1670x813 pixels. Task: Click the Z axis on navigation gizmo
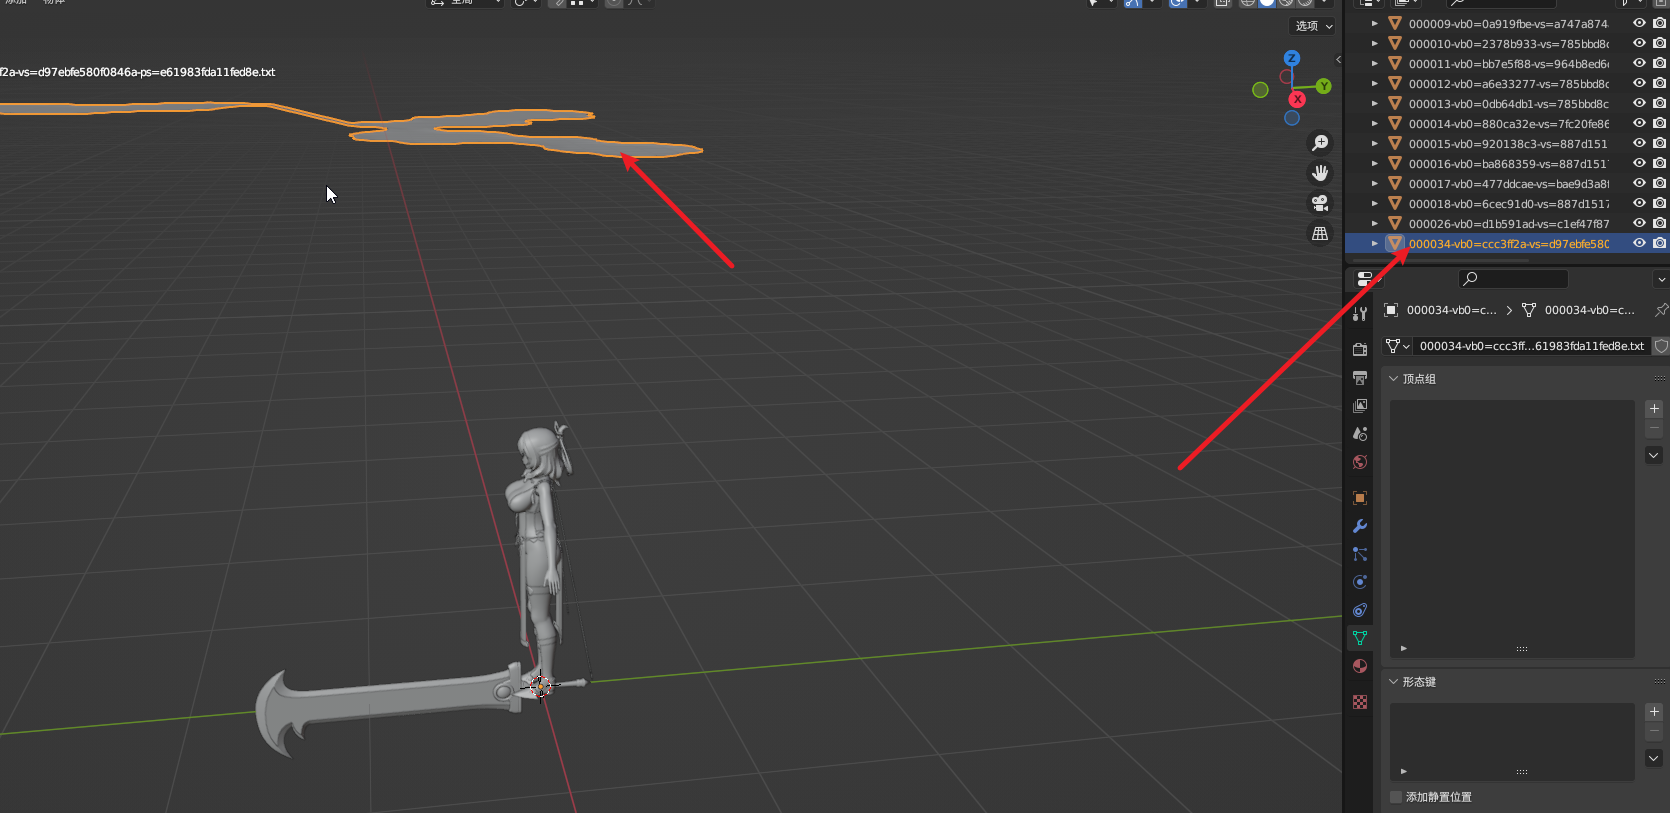[x=1291, y=59]
